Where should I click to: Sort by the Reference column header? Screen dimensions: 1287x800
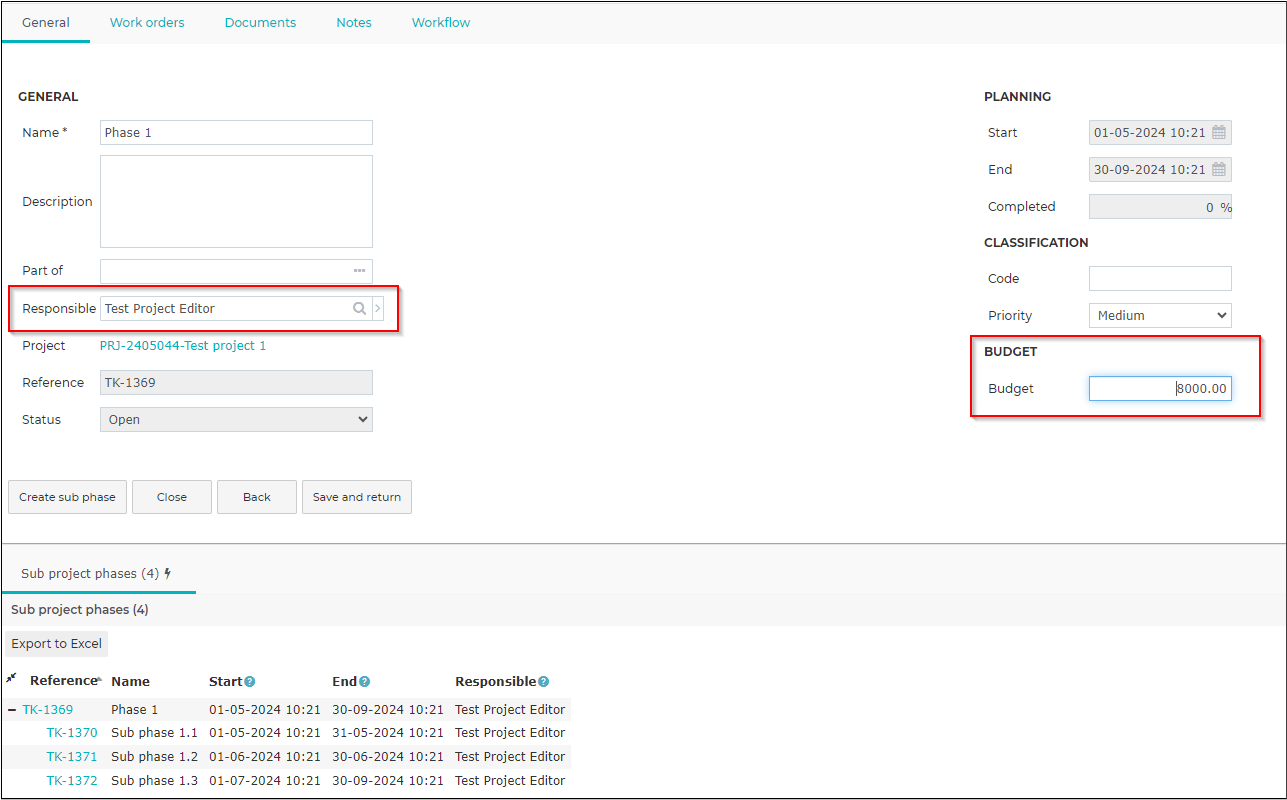(64, 681)
